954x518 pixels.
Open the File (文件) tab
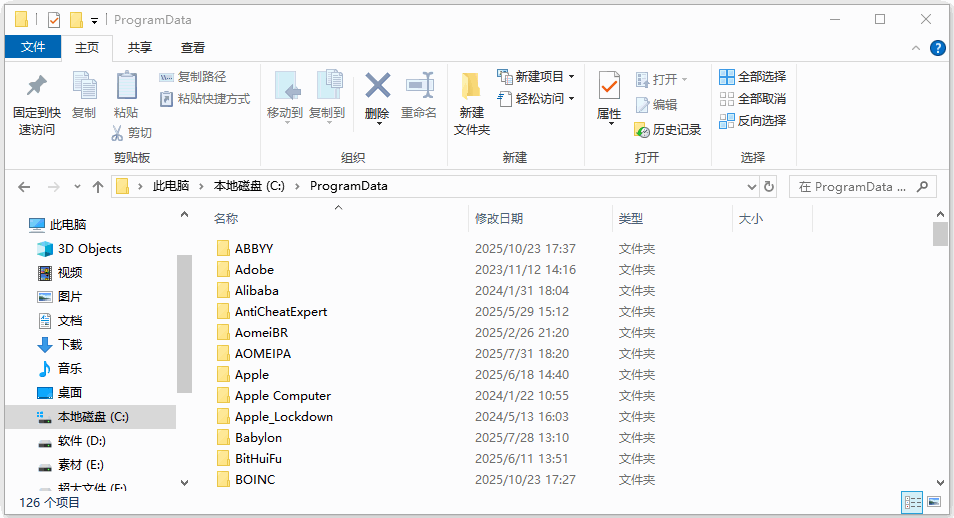point(33,47)
